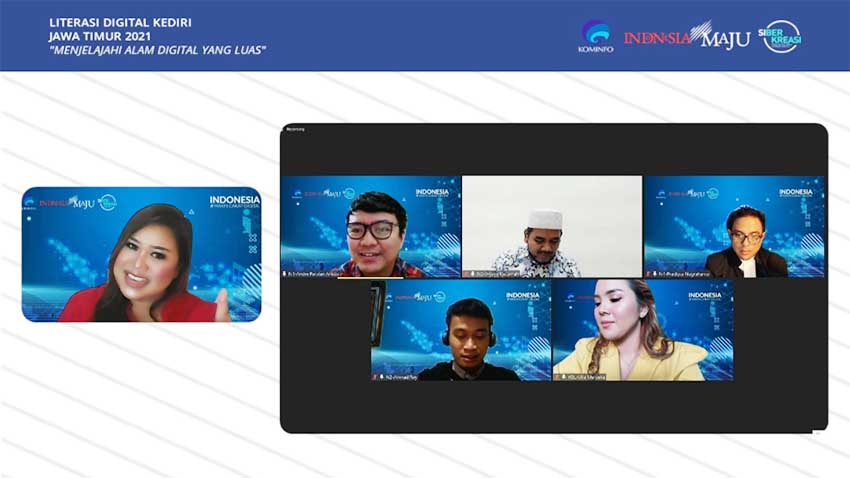Viewport: 850px width, 478px height.
Task: Select video tile of participant in yellow blazer
Action: pos(642,328)
